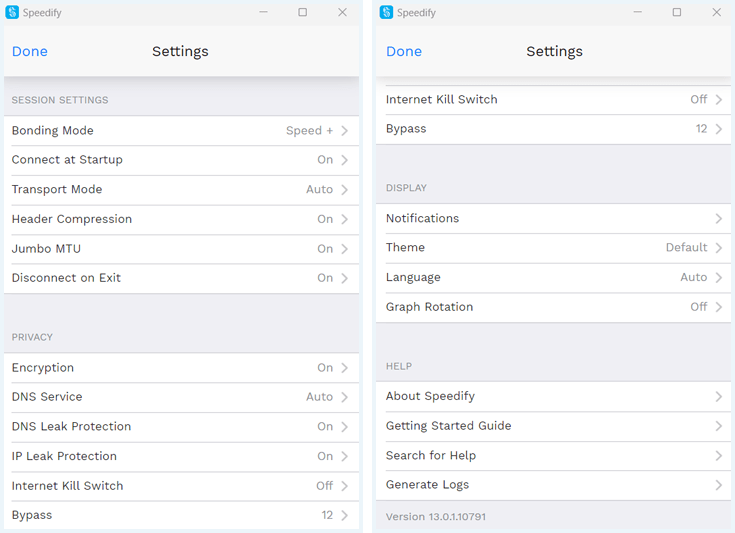Open the Theme setting
The width and height of the screenshot is (735, 533).
coord(553,248)
